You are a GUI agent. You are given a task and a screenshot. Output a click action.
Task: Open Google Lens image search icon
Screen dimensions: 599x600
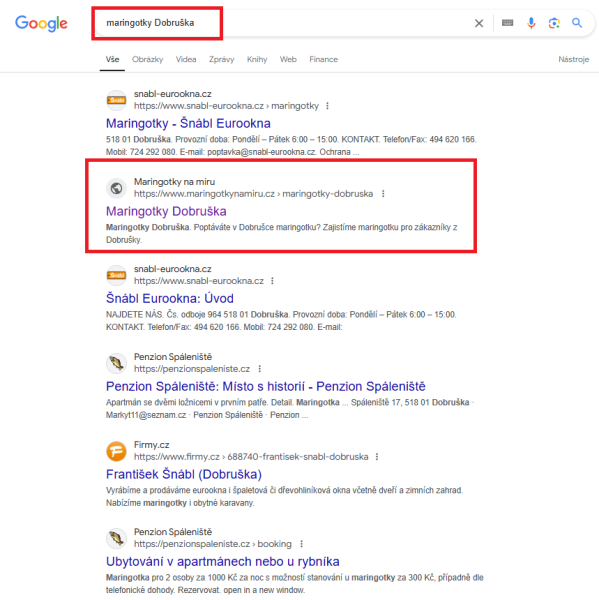[x=554, y=23]
